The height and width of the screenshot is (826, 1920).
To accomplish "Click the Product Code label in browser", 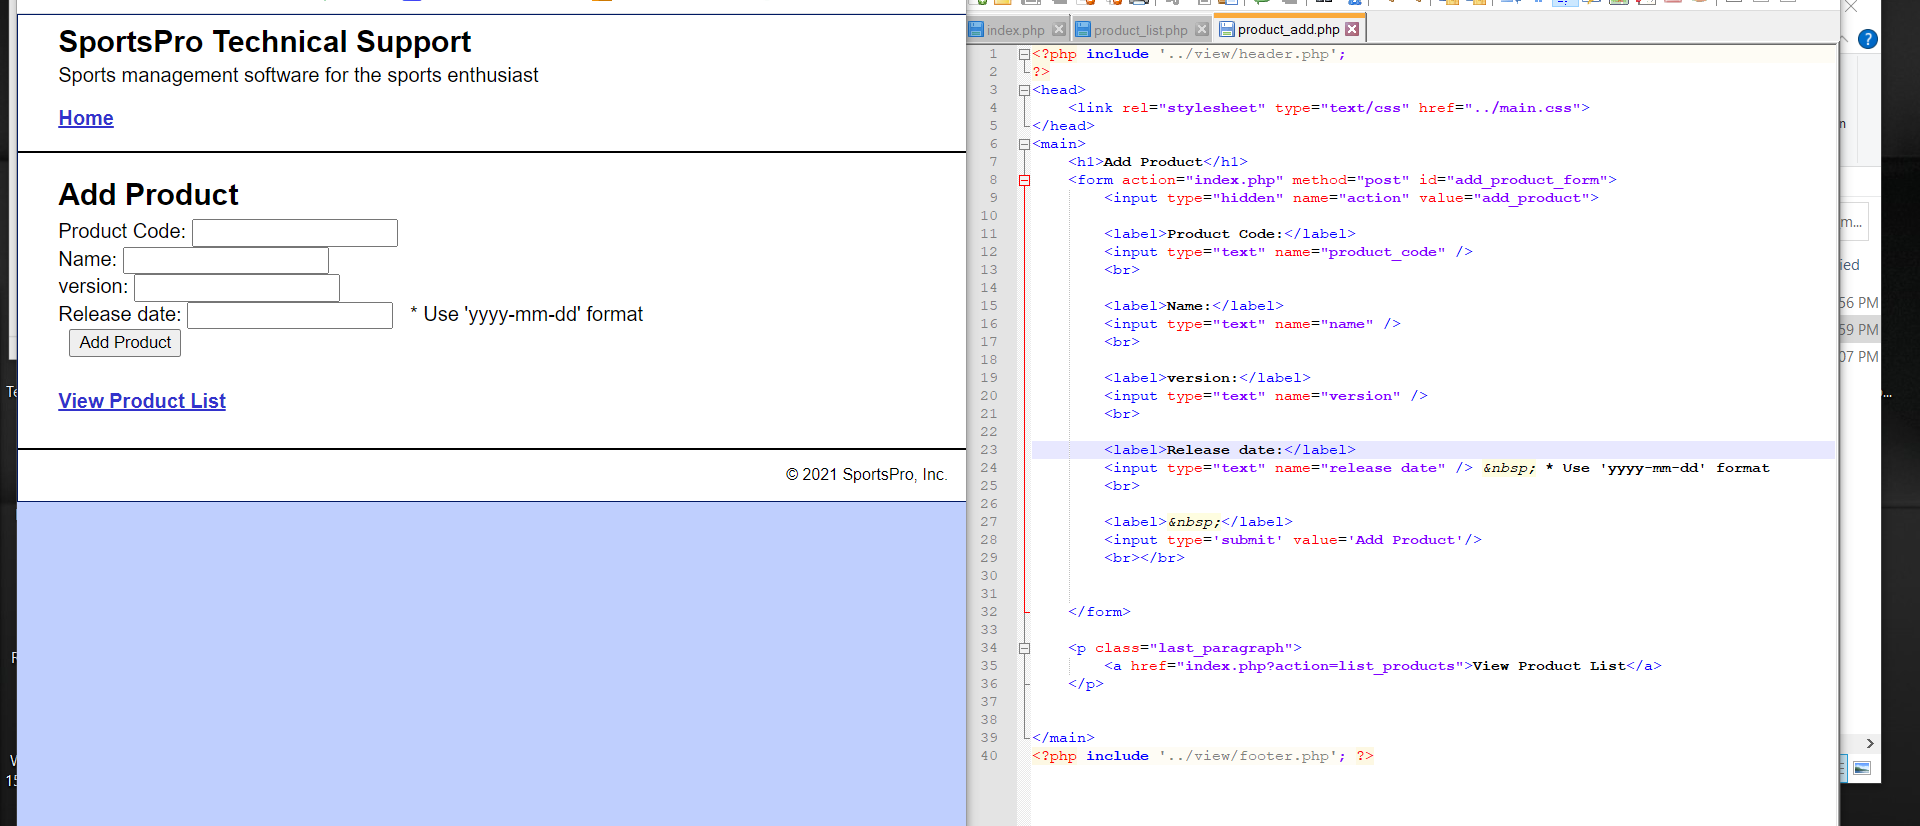I will 122,231.
